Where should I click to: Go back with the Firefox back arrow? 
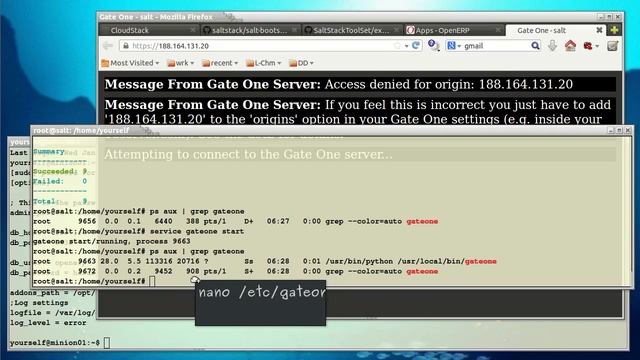point(108,46)
